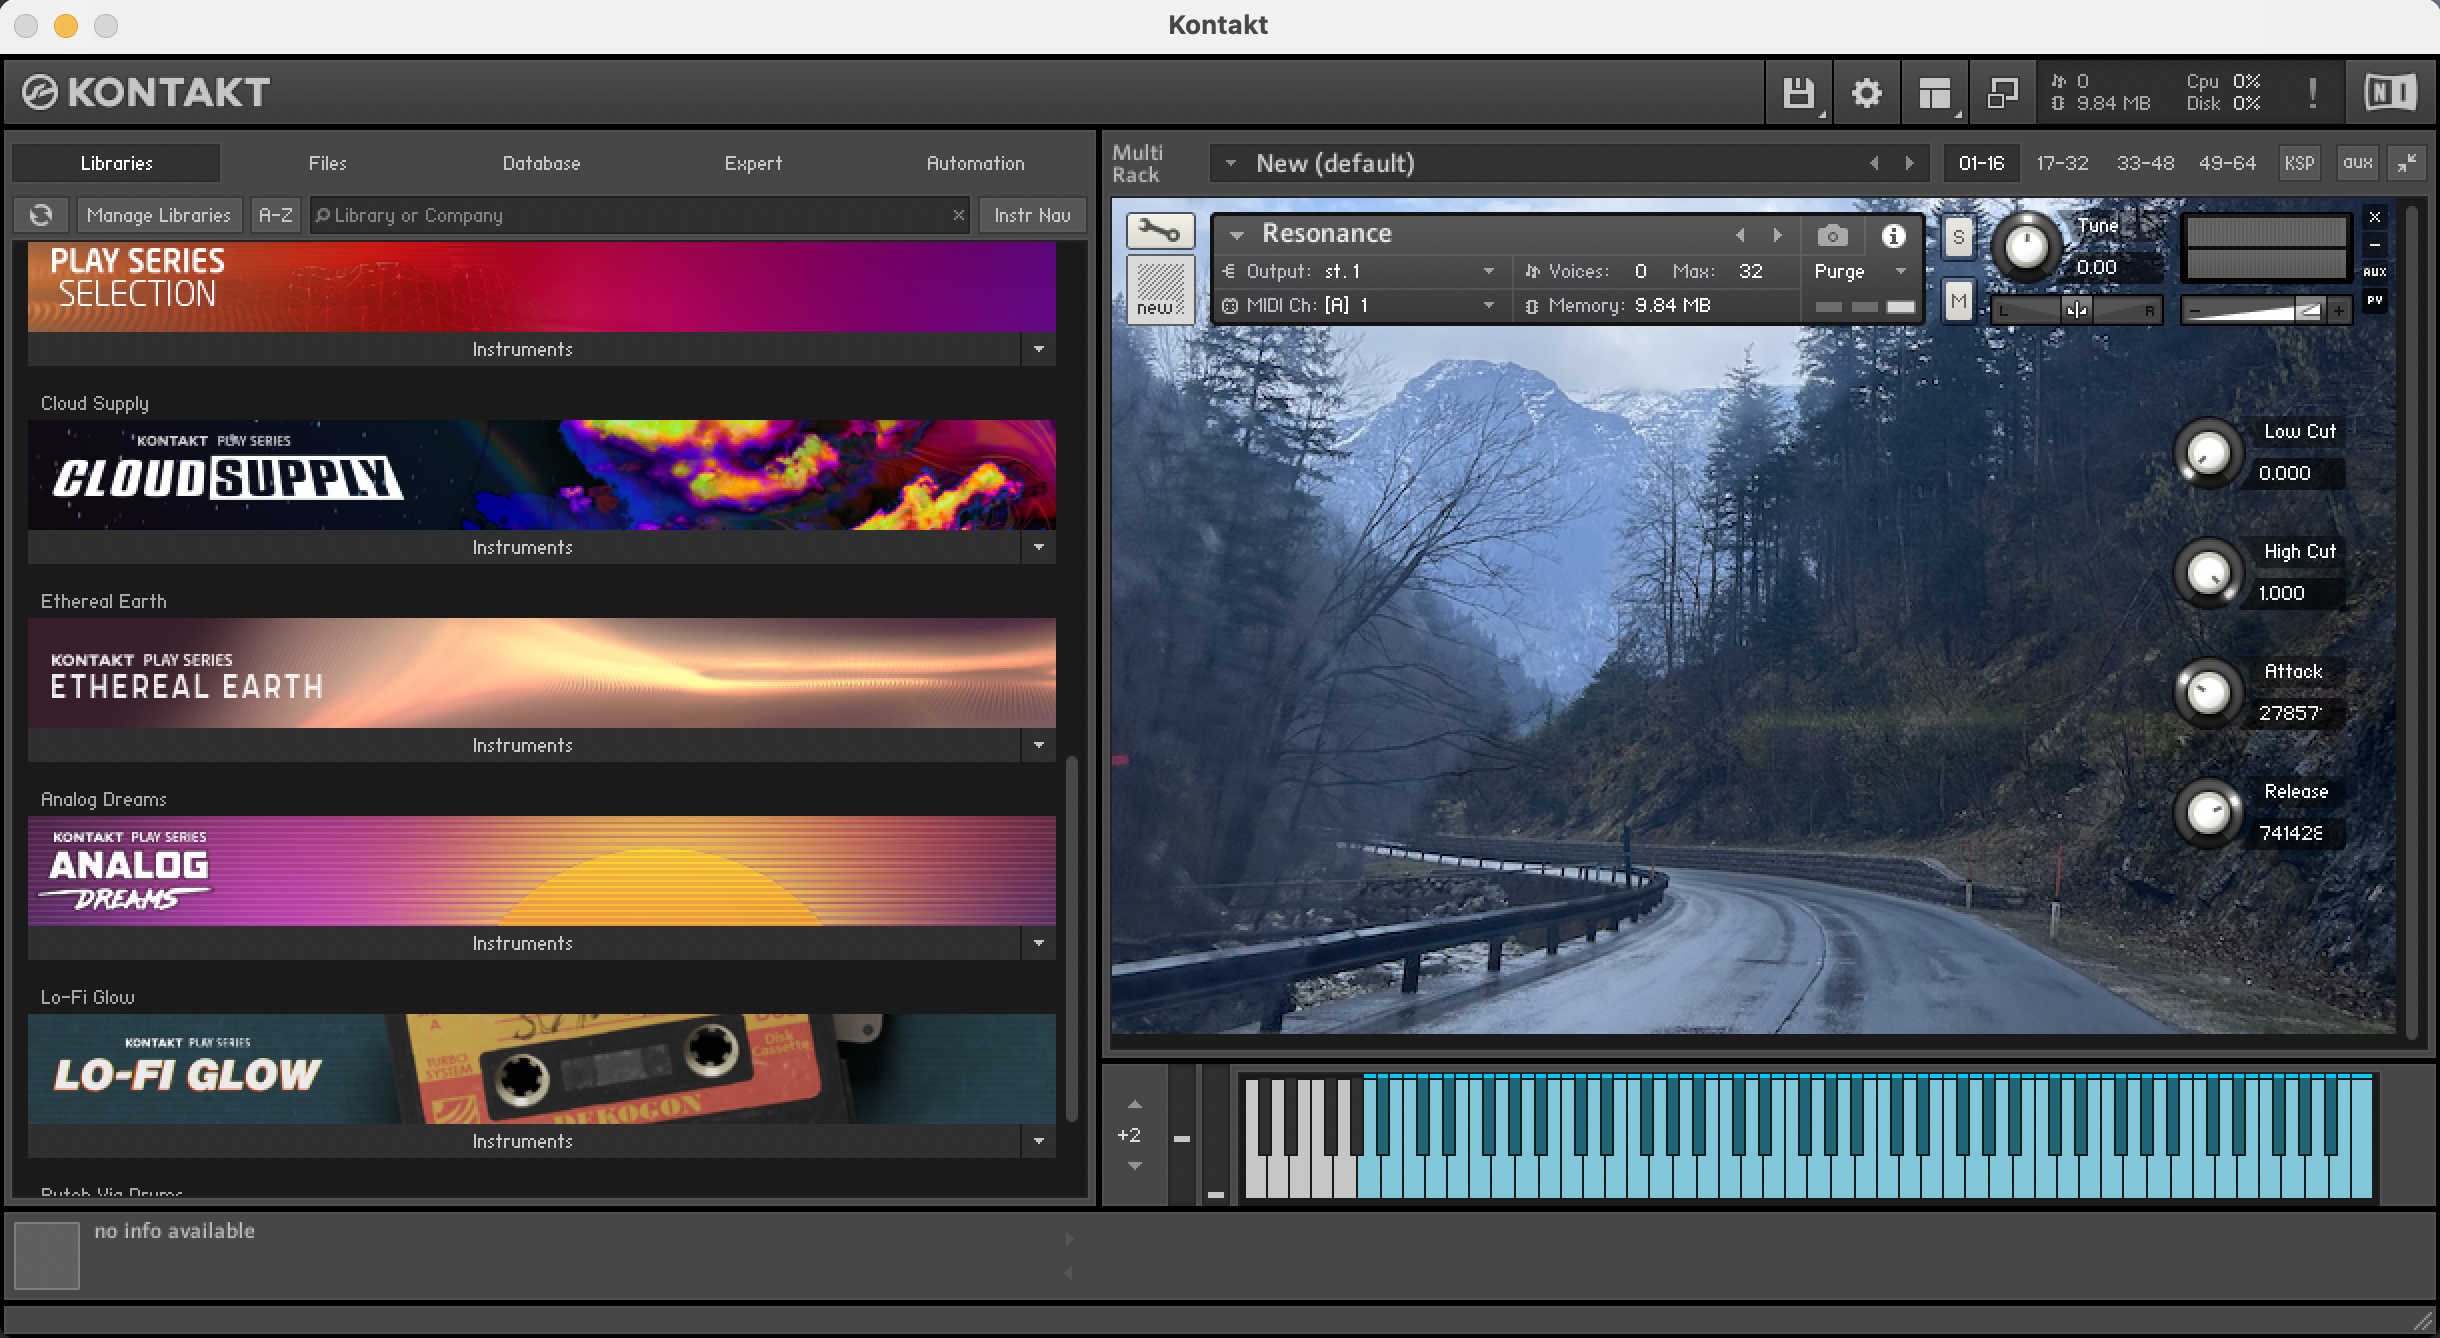
Task: Open the MIDI Ch dropdown
Action: [x=1489, y=305]
